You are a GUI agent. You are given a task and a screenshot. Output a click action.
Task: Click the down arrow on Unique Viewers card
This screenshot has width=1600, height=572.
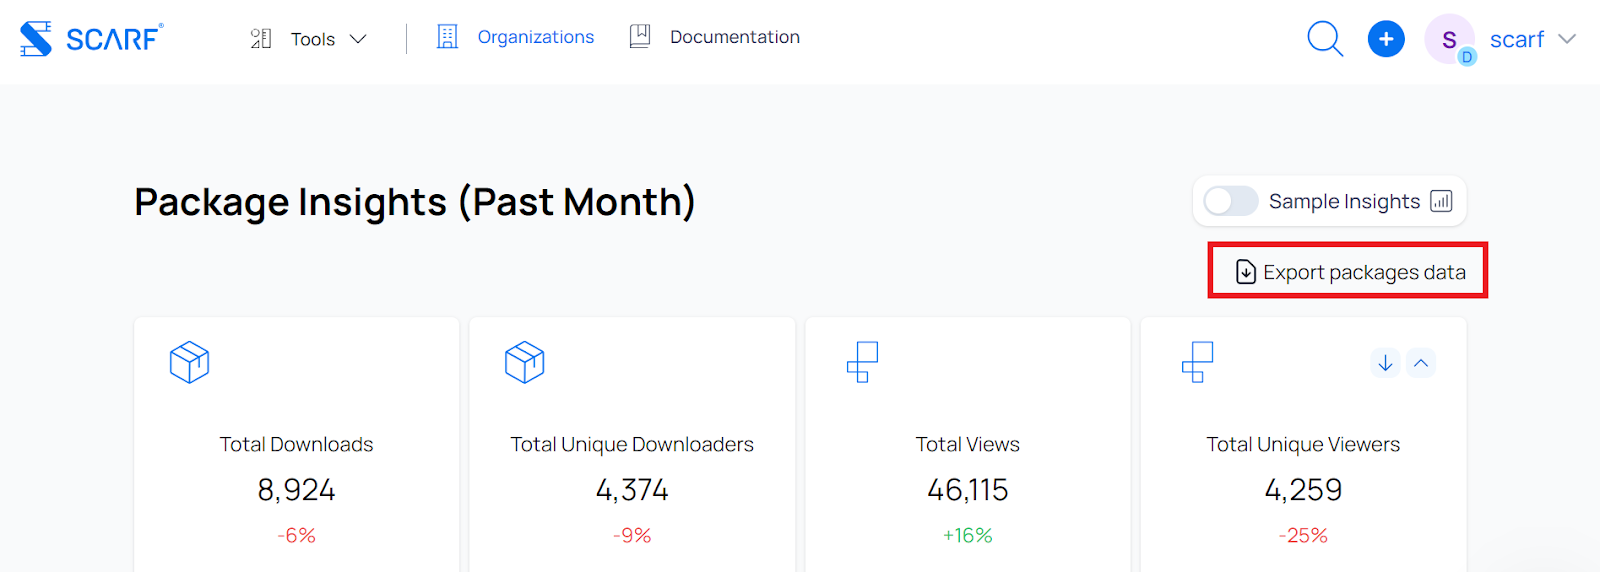[1385, 363]
